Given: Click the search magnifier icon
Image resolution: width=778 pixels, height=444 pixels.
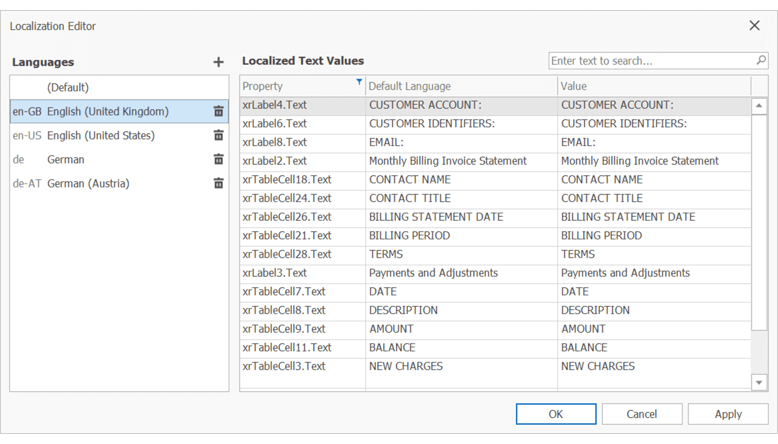Looking at the screenshot, I should click(x=761, y=61).
